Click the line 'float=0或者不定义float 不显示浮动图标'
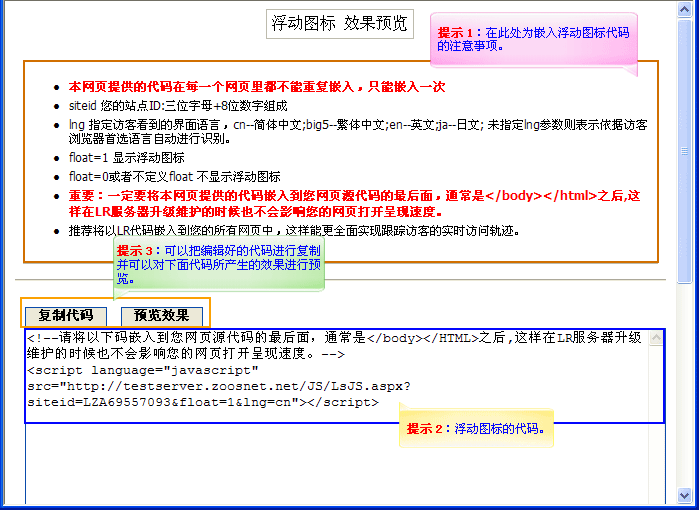Image resolution: width=699 pixels, height=510 pixels. coord(174,177)
